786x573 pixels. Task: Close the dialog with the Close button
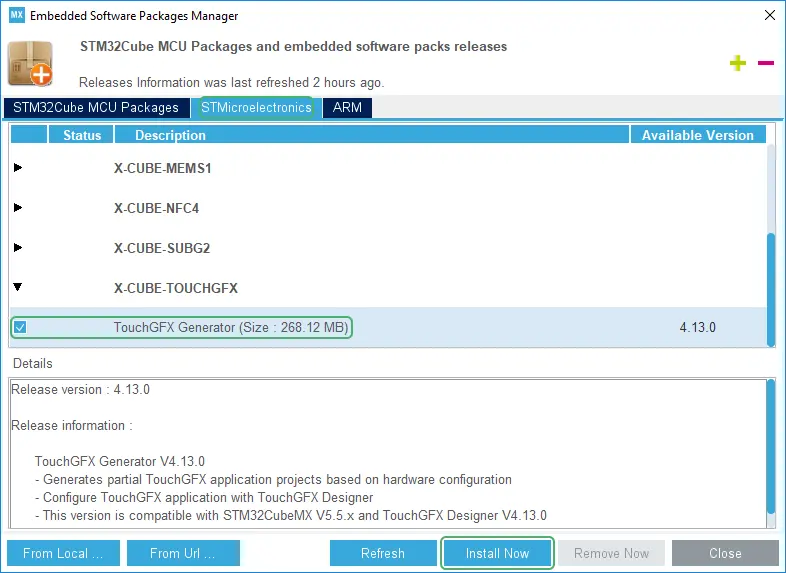tap(725, 553)
